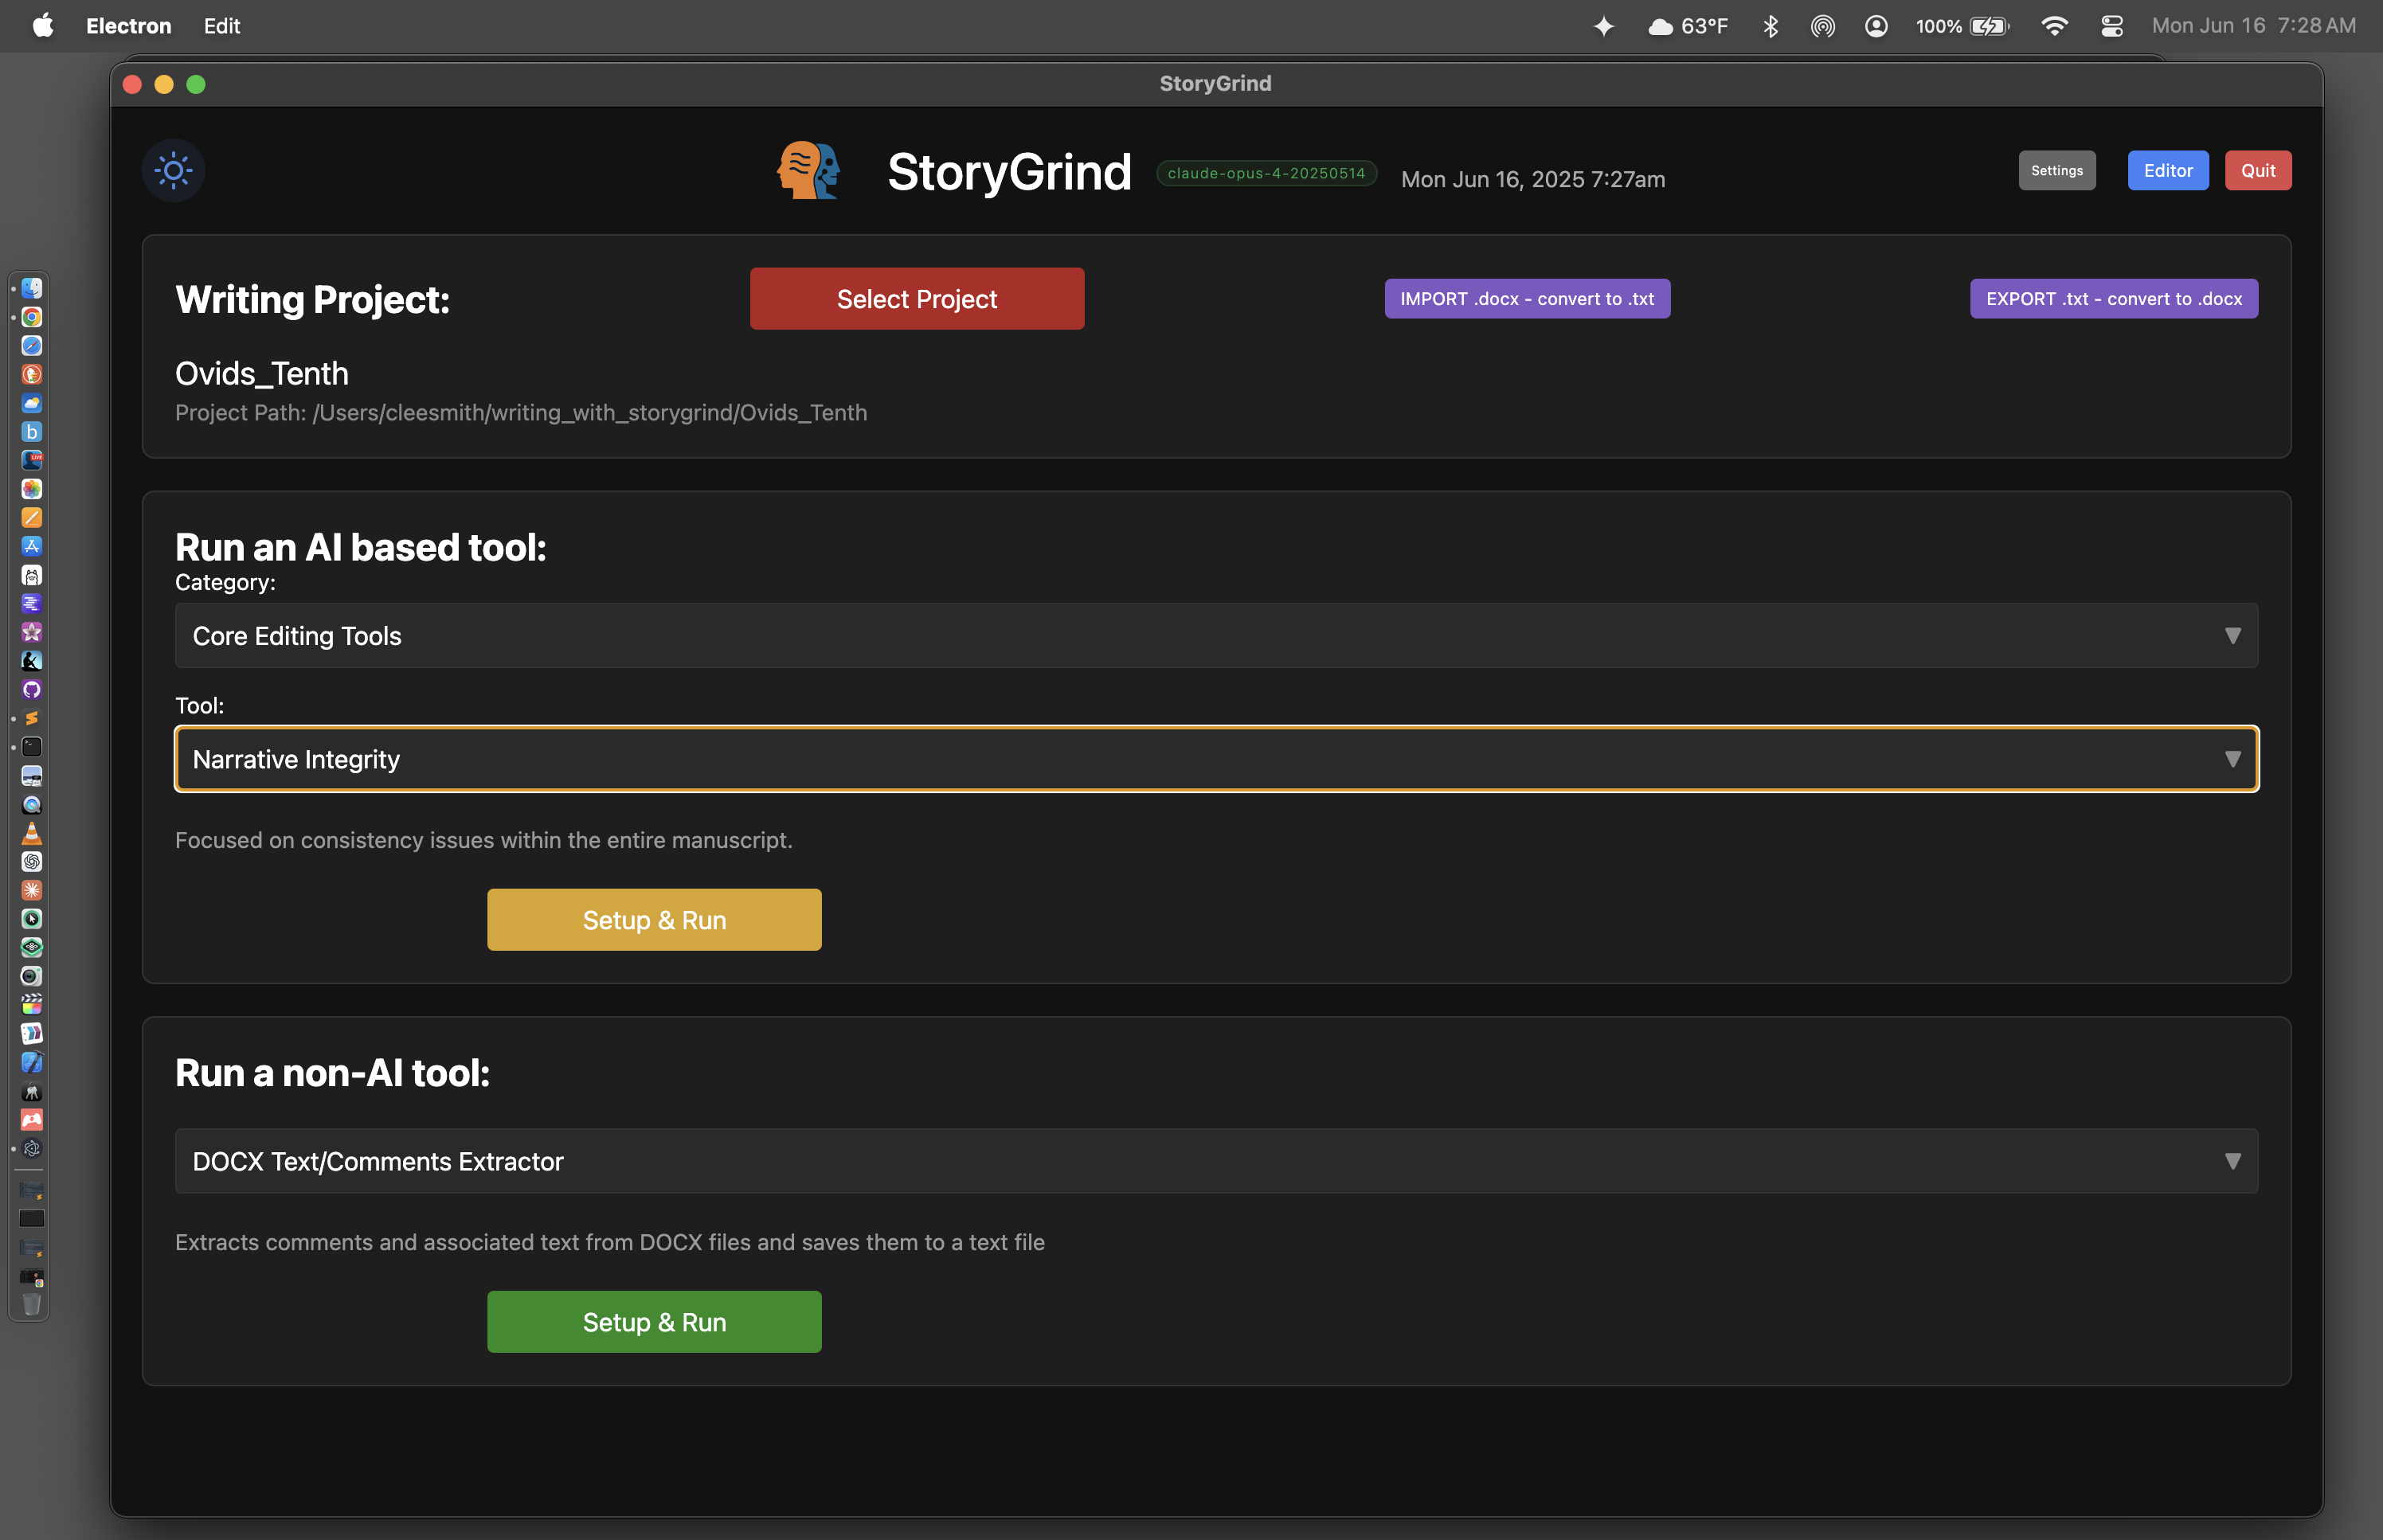Screen dimensions: 2383x1540
Task: Open Pages from the dock
Action: coord(32,518)
